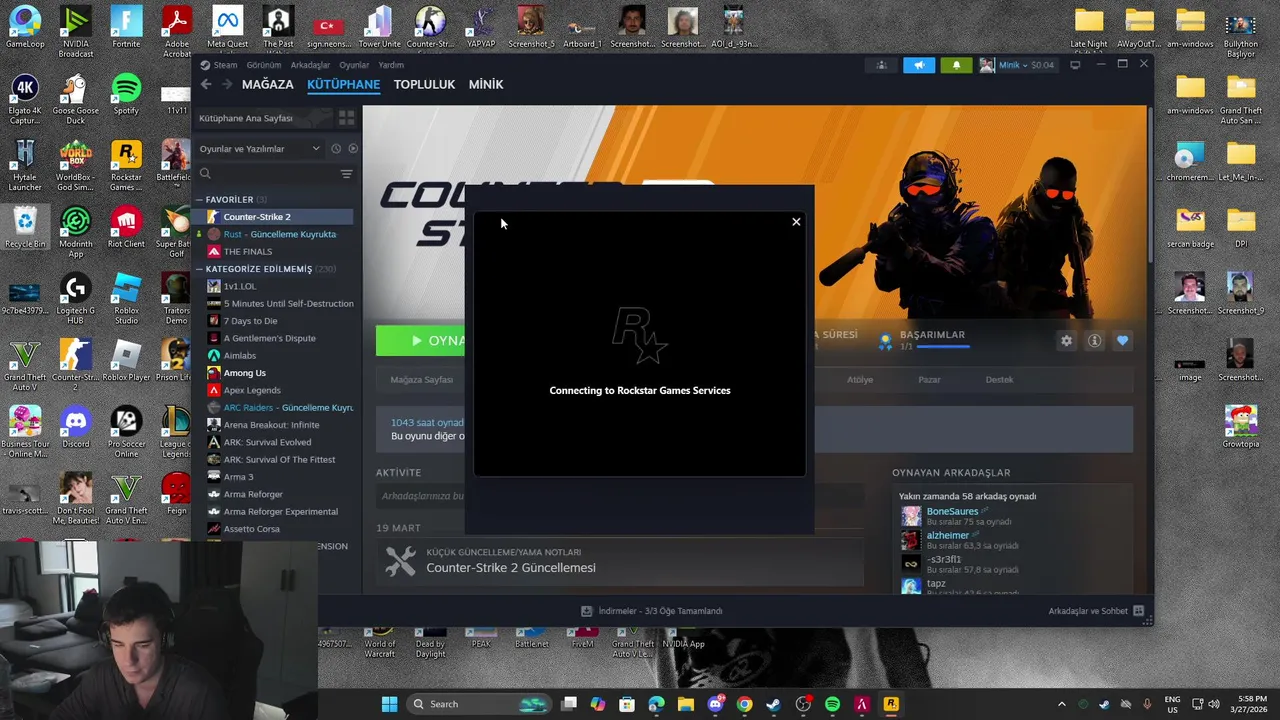Select the Logitech G HUB desktop icon
The height and width of the screenshot is (720, 1280).
tap(75, 299)
